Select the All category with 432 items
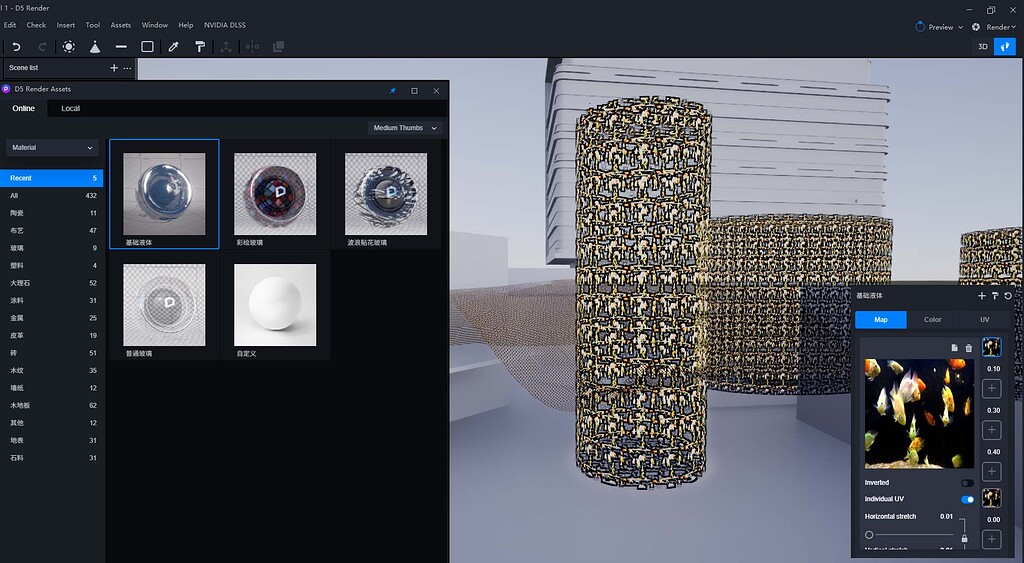 (52, 195)
